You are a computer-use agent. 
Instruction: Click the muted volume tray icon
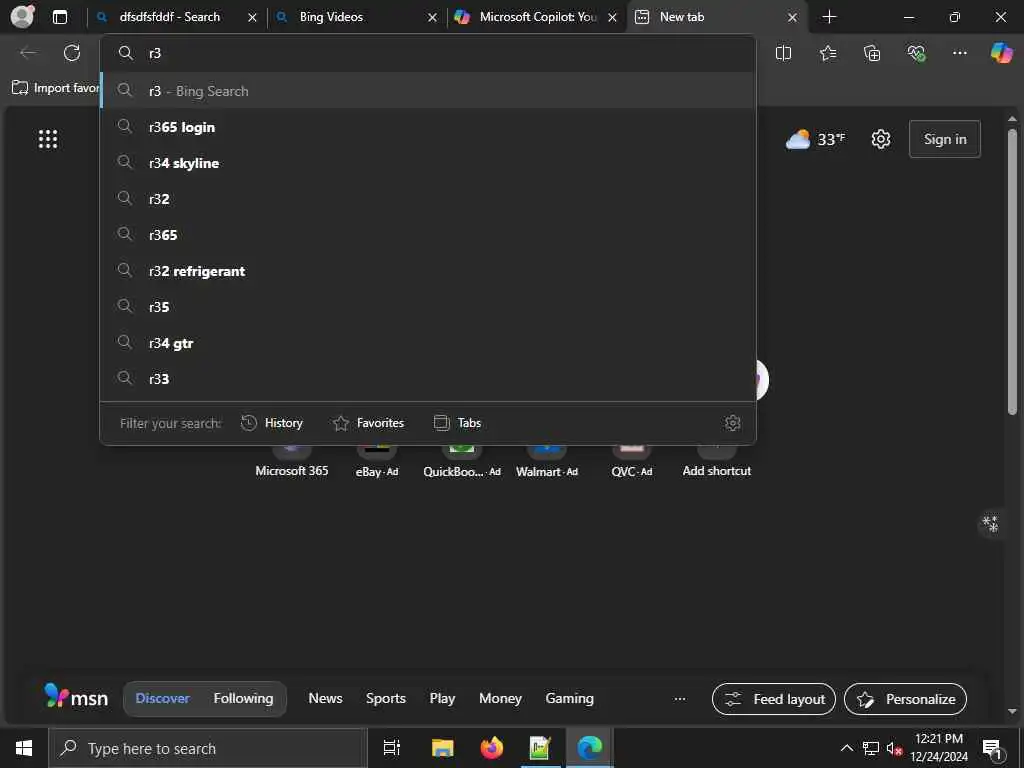[x=894, y=748]
